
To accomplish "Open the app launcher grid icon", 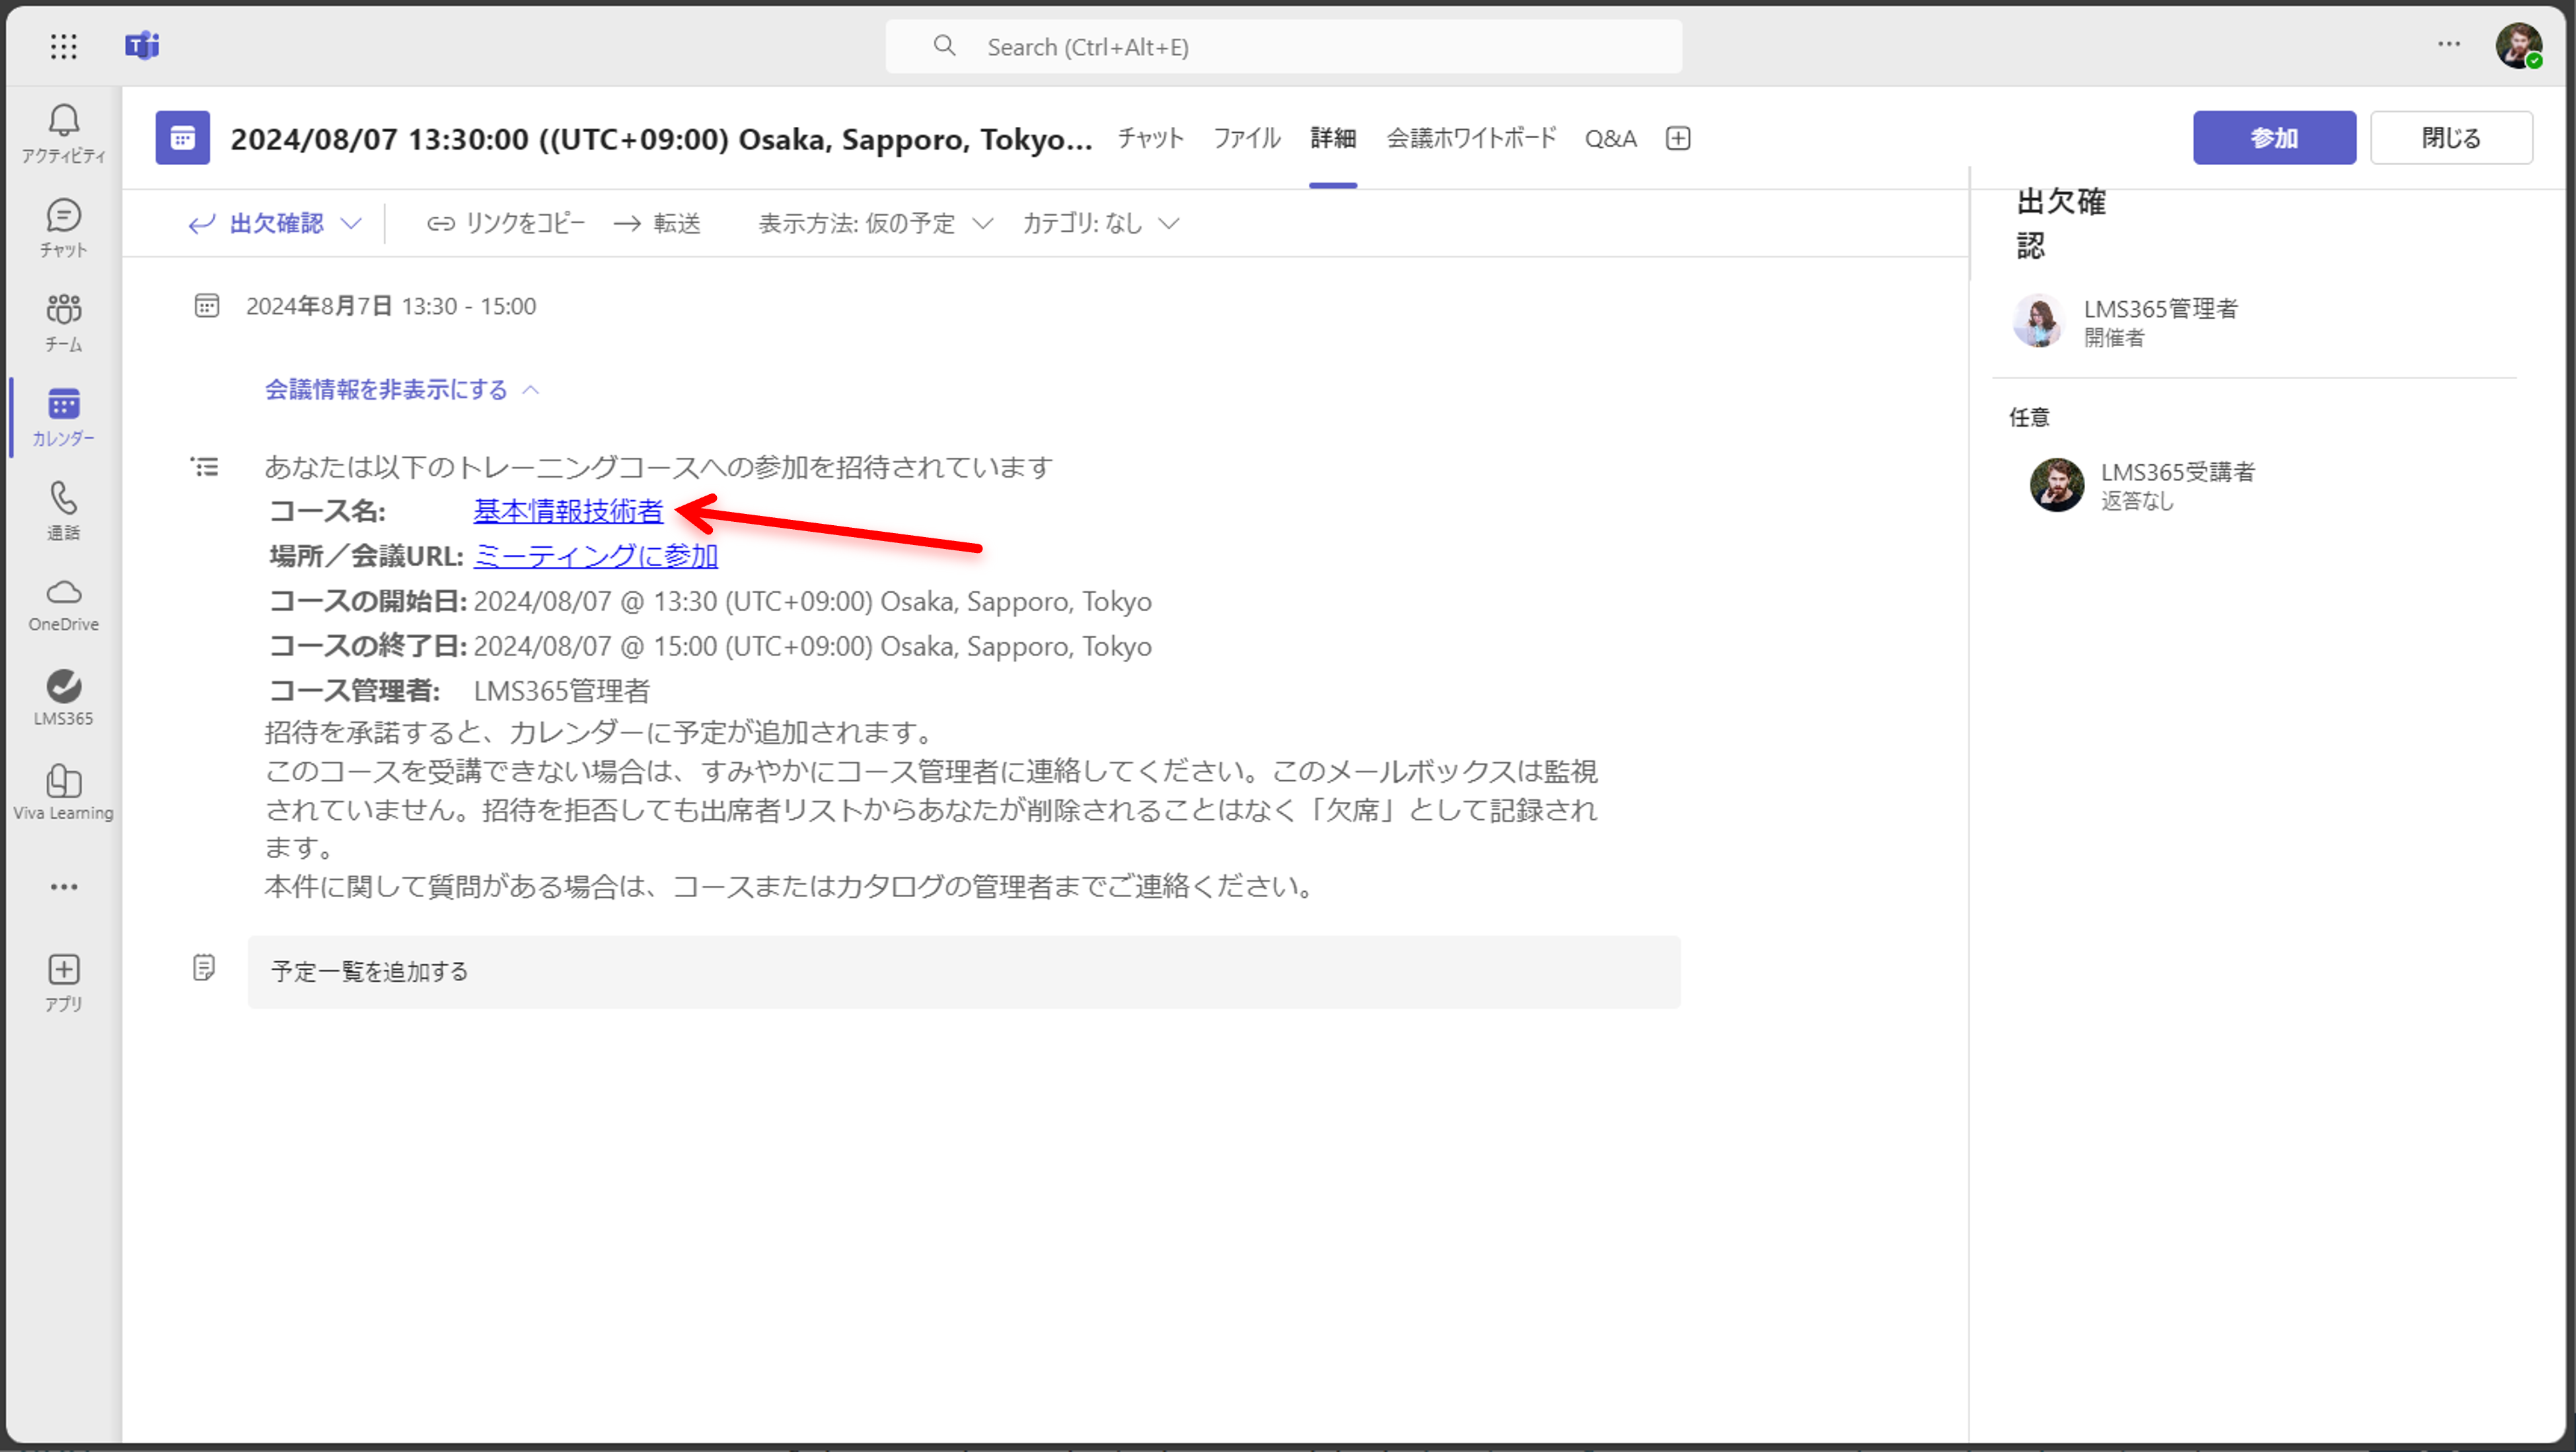I will pos(64,46).
